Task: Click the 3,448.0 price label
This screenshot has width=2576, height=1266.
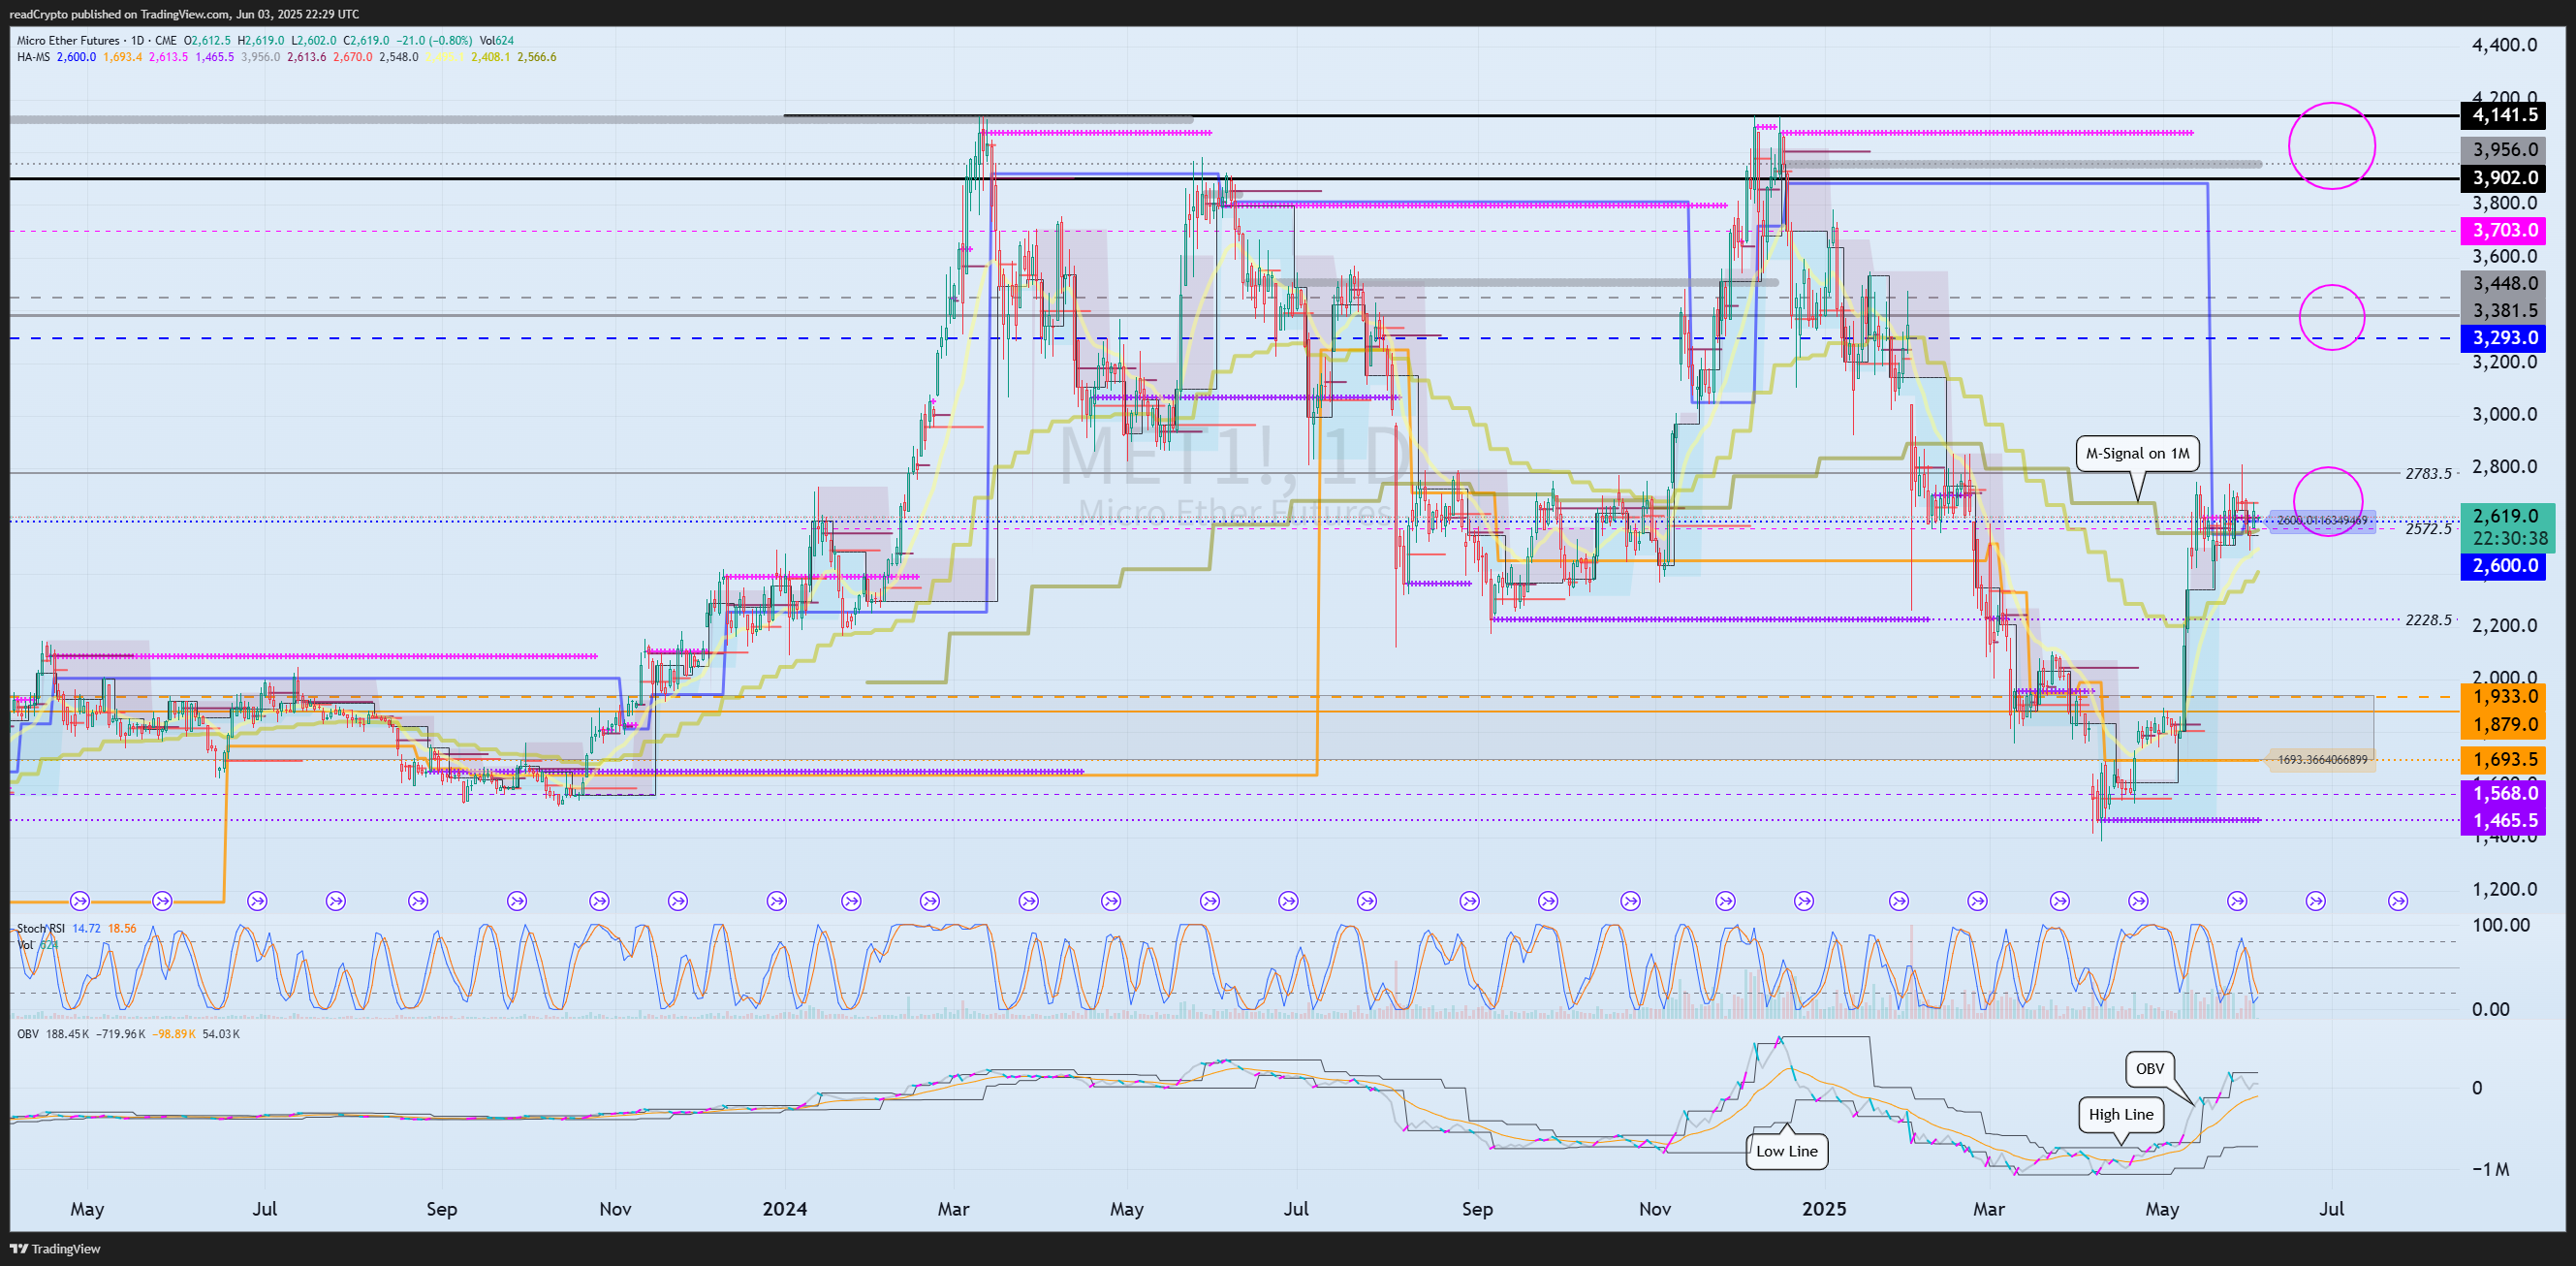Action: (x=2504, y=284)
